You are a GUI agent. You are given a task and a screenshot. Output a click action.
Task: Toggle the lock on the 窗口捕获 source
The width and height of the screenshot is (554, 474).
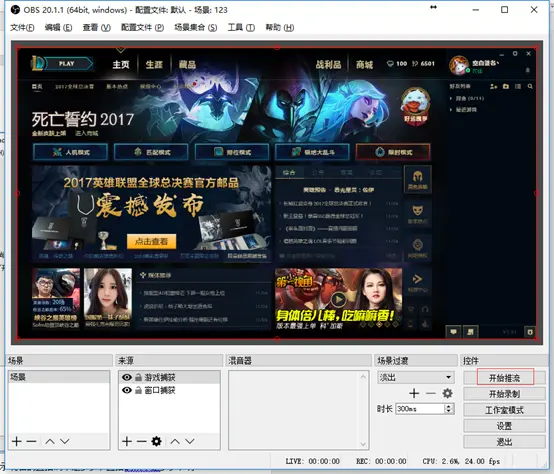(138, 390)
